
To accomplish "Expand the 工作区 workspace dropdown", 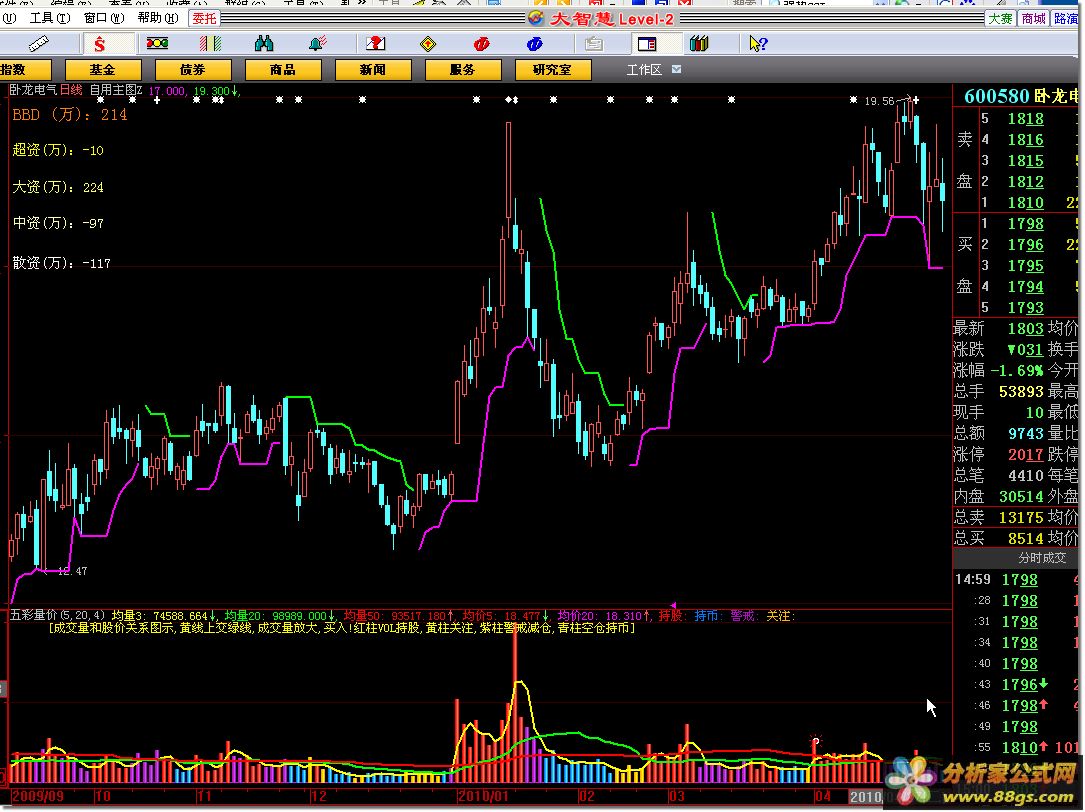I will pyautogui.click(x=676, y=70).
